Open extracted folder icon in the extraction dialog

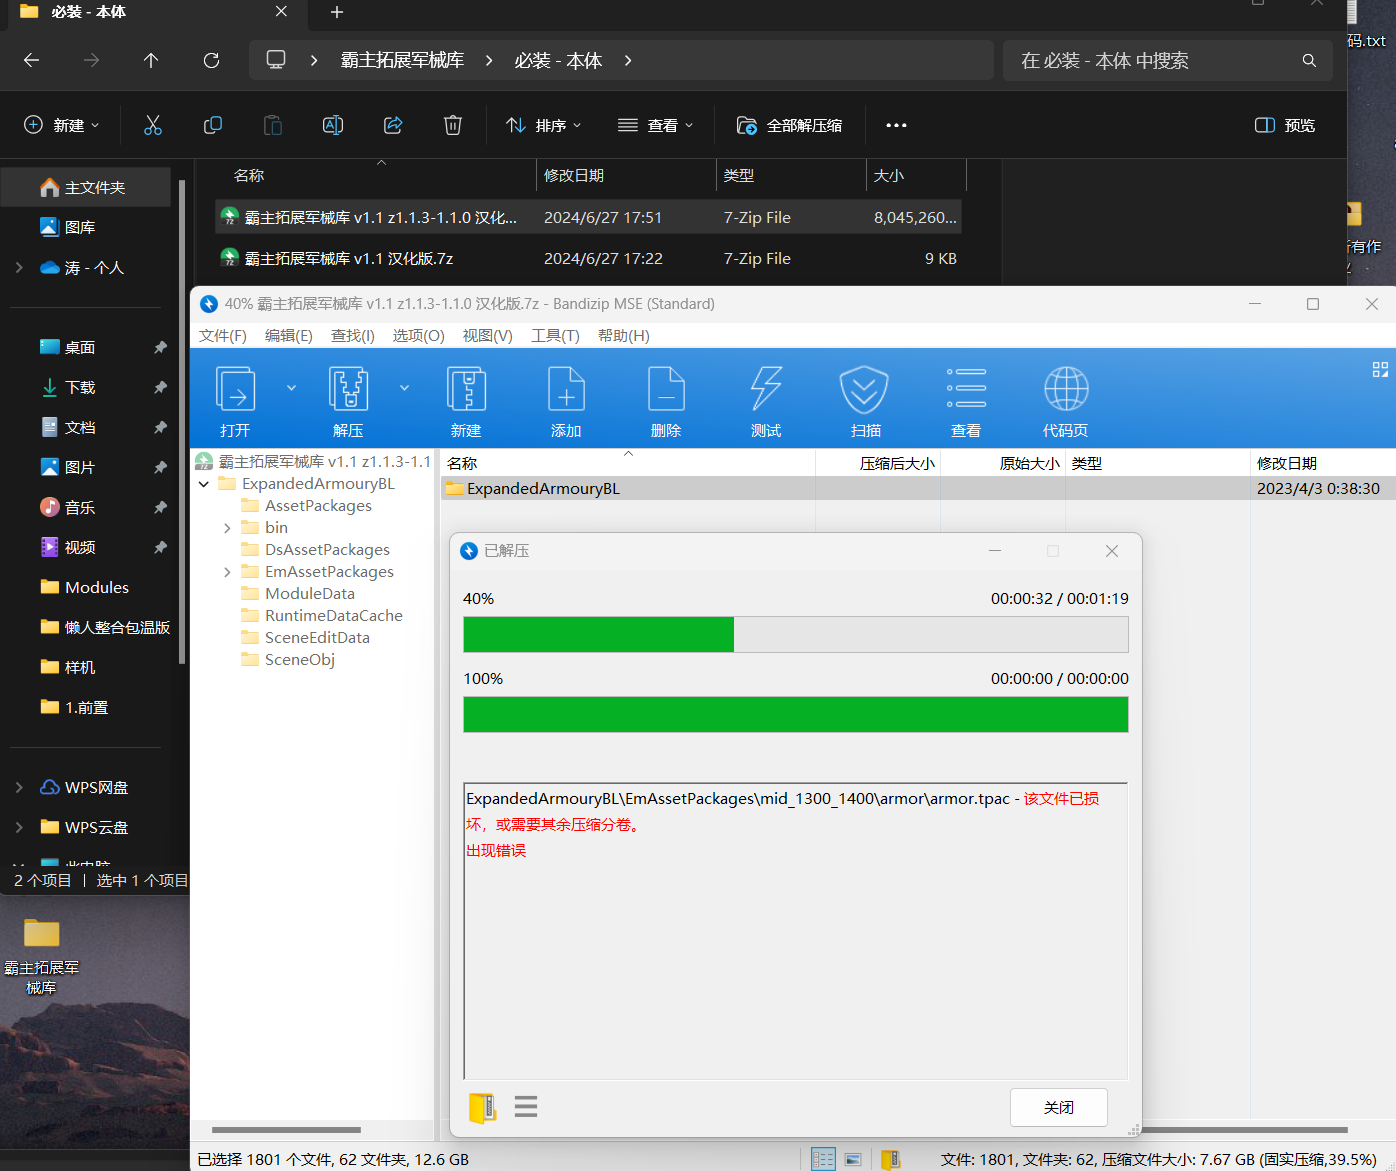pyautogui.click(x=482, y=1107)
